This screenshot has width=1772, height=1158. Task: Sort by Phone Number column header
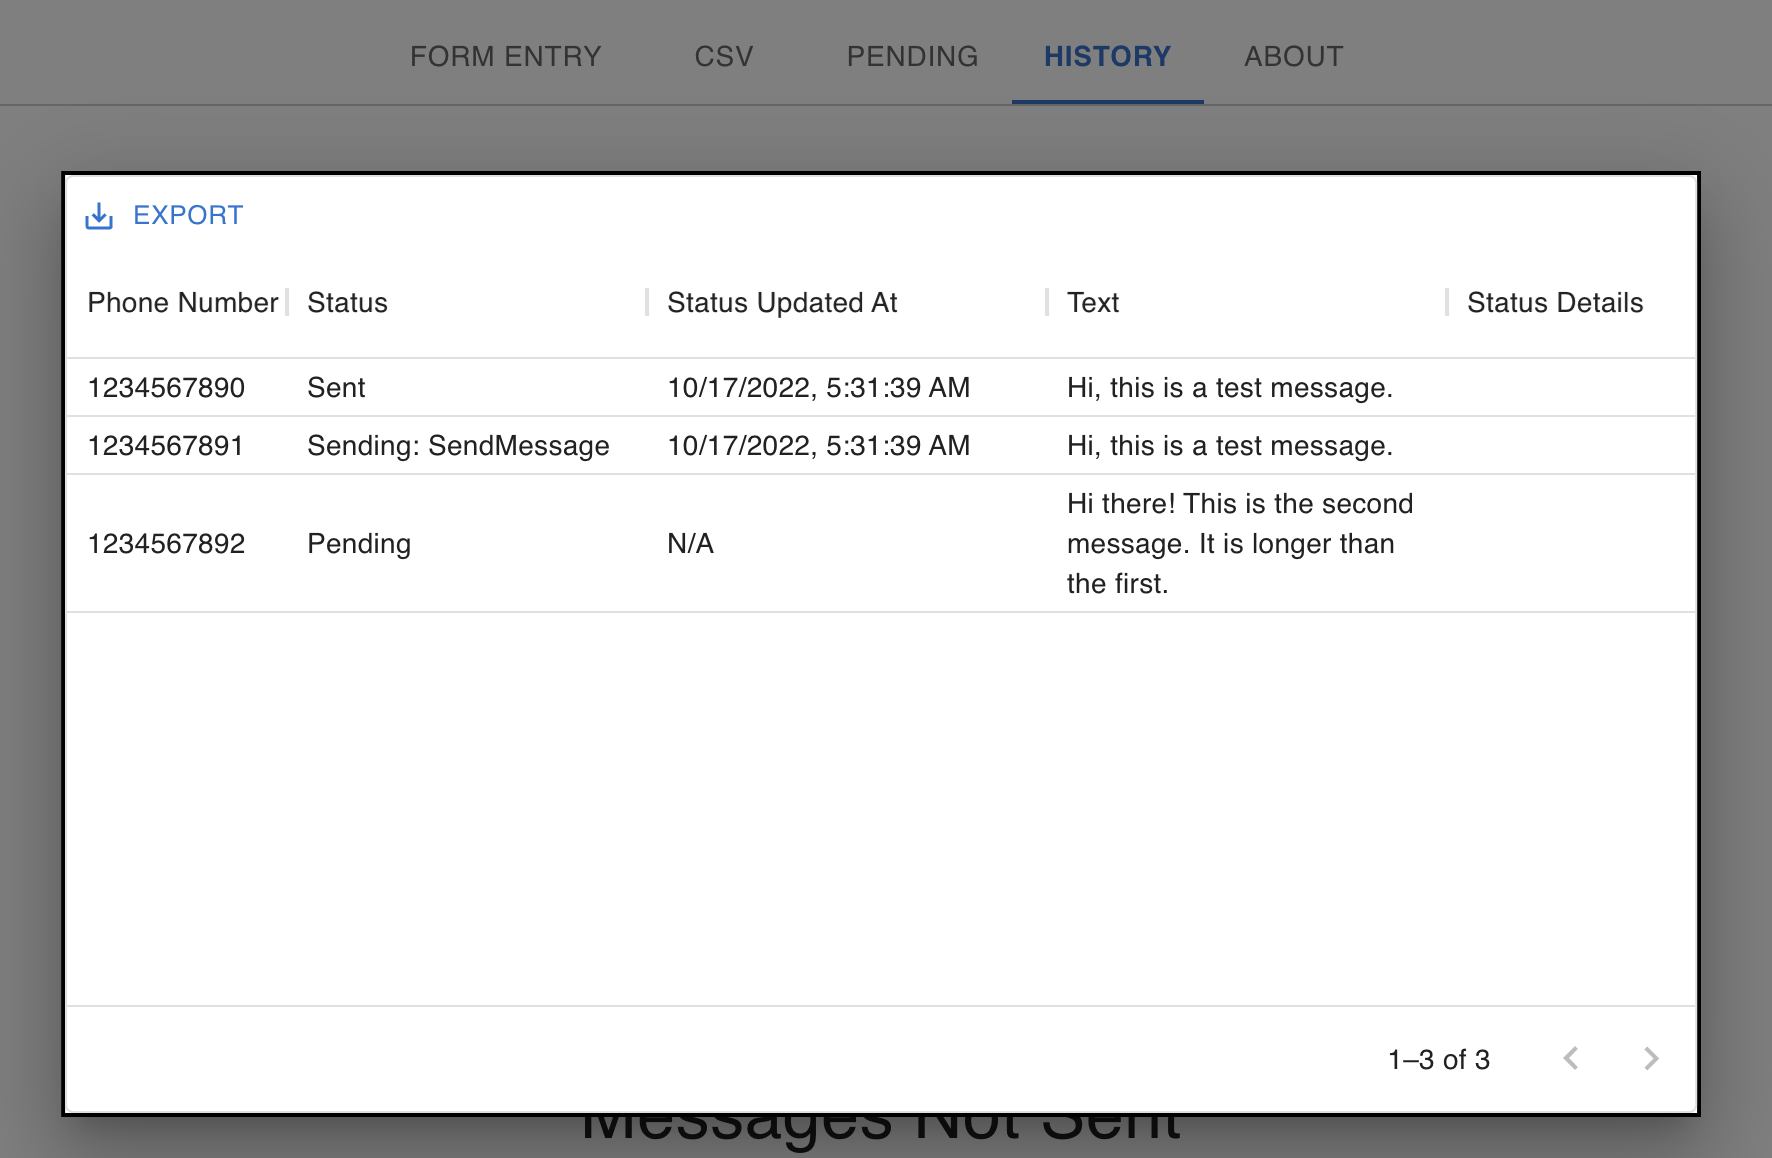point(182,302)
